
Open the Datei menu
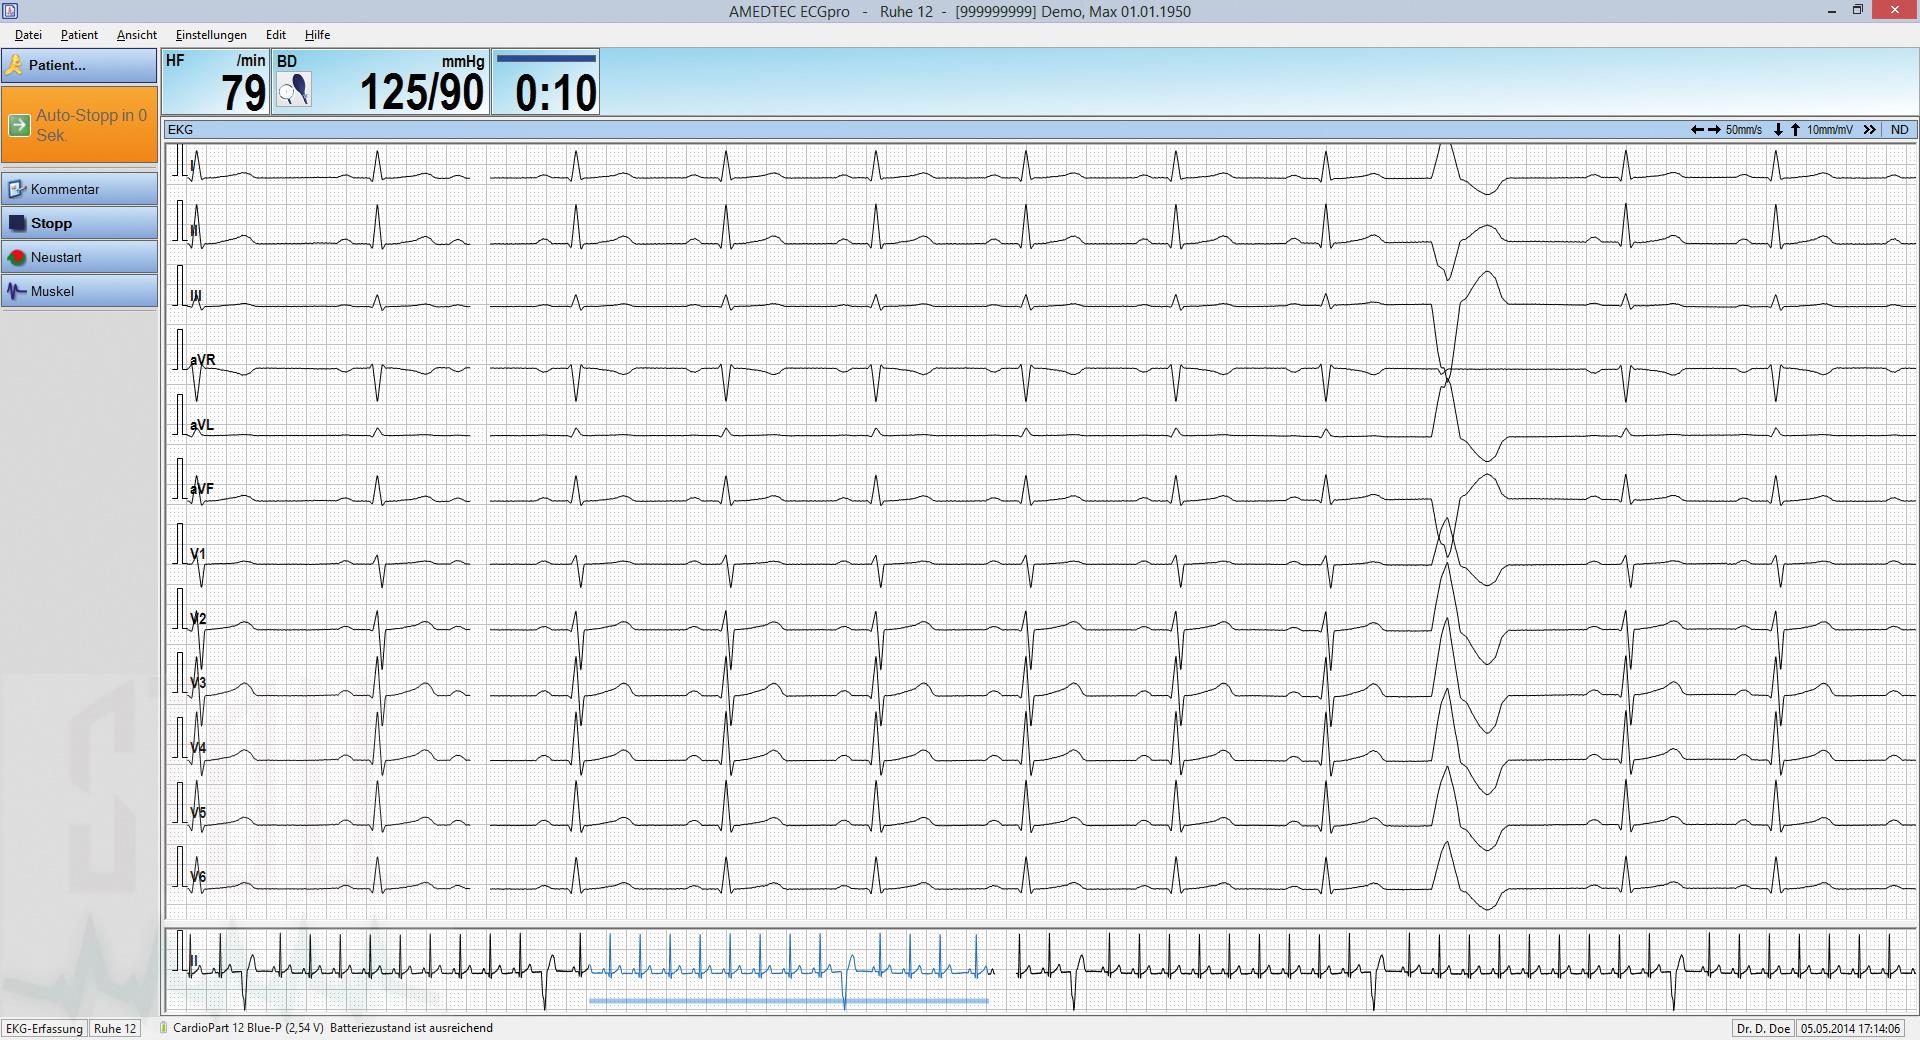28,35
